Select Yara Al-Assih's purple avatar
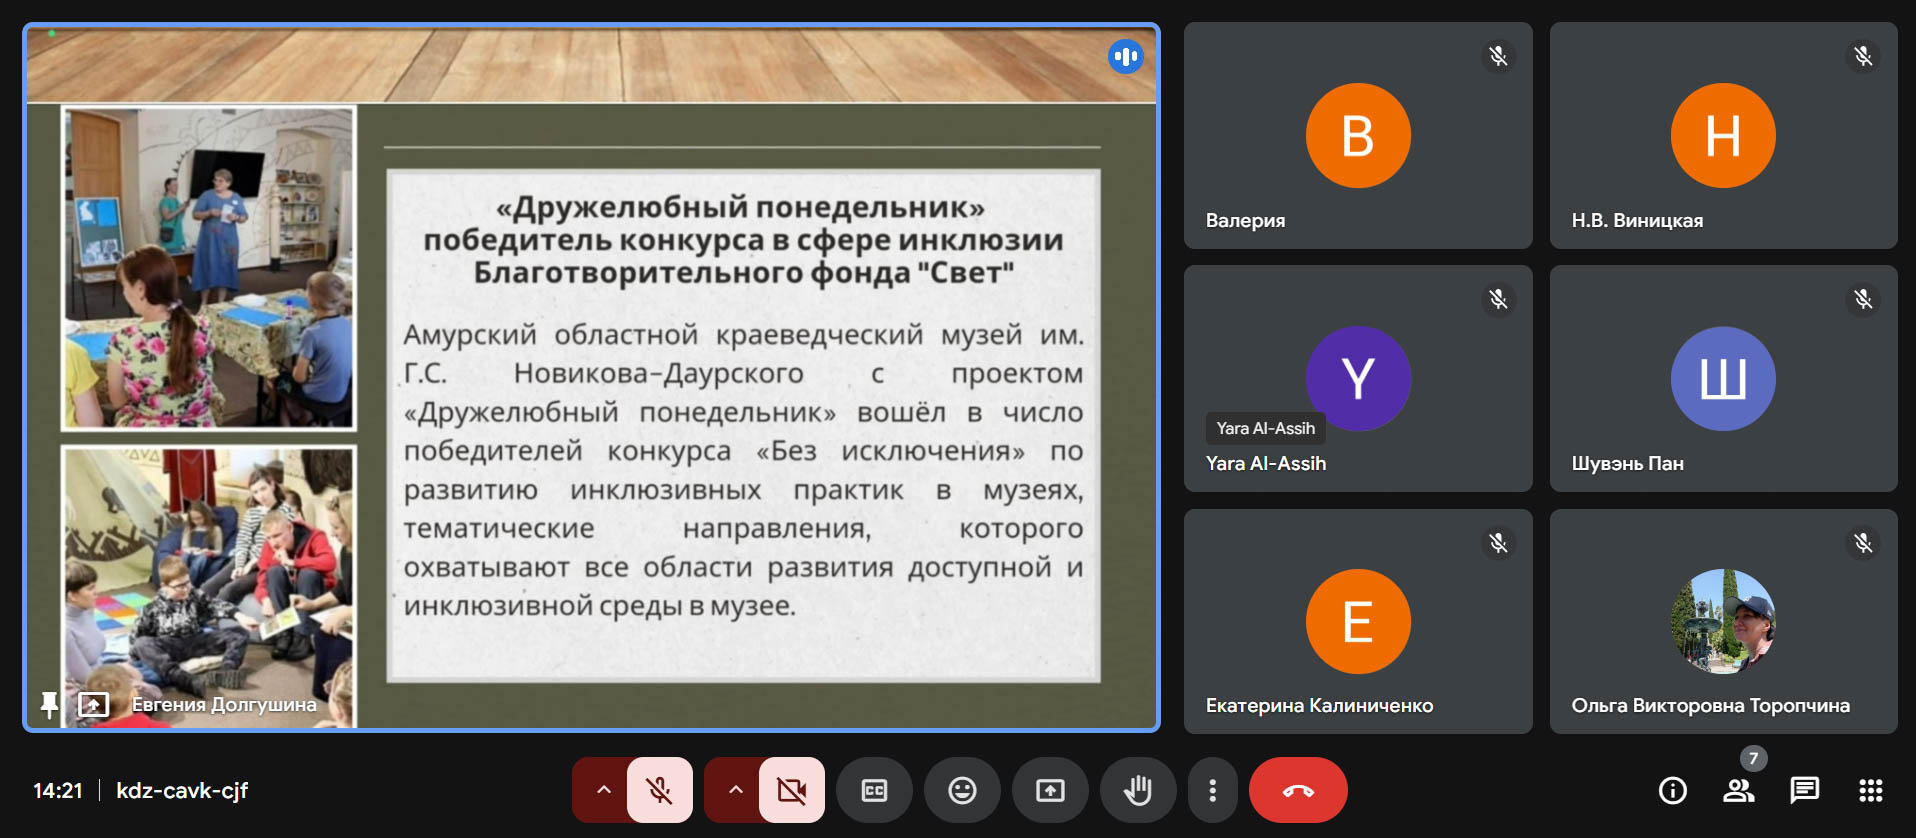This screenshot has height=838, width=1916. 1358,378
